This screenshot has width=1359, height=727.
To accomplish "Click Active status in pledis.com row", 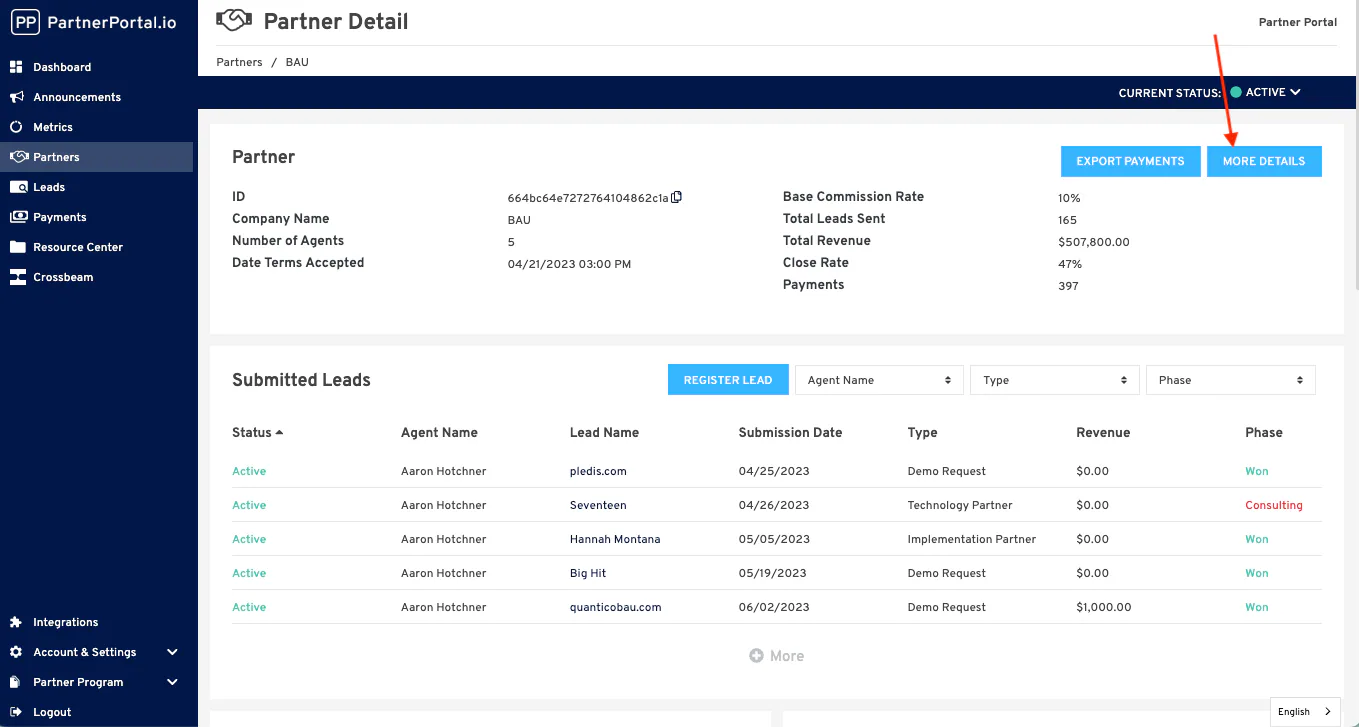I will tap(249, 471).
